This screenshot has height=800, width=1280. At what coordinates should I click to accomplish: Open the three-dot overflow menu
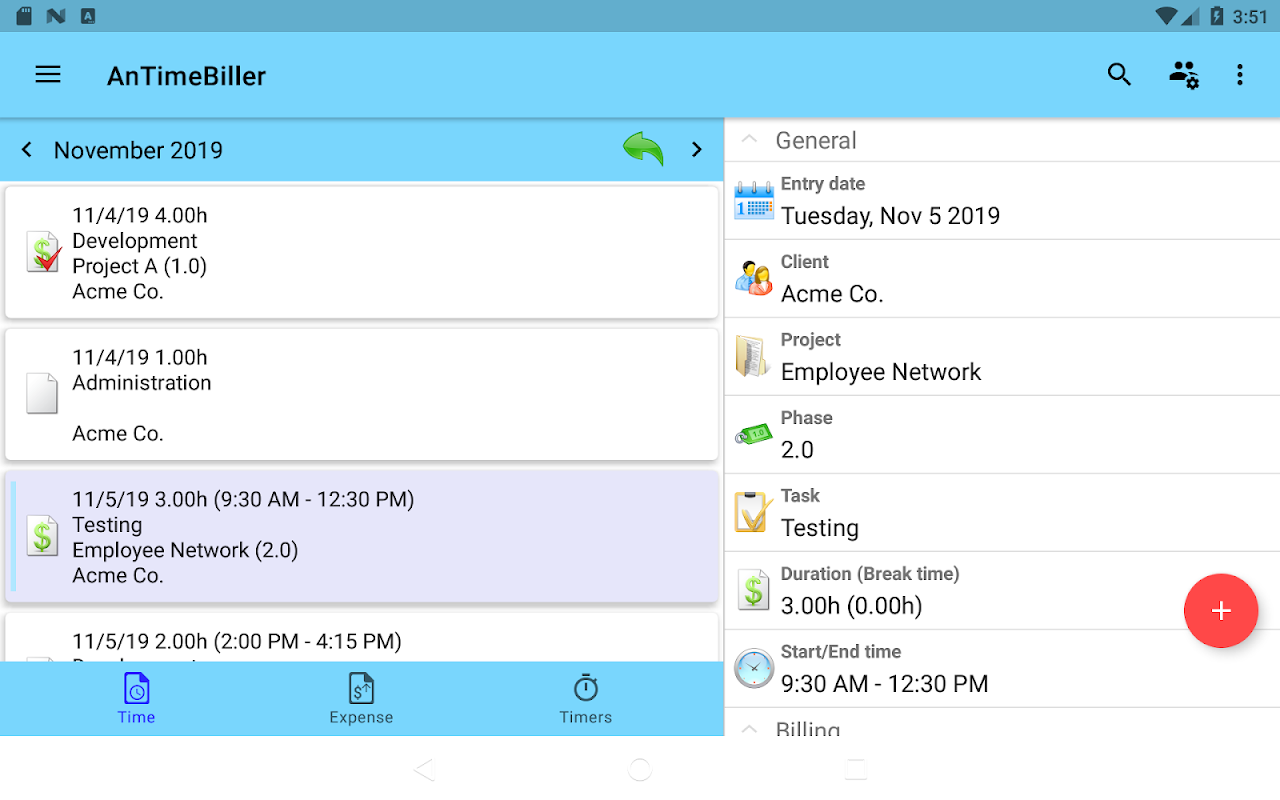(x=1240, y=75)
